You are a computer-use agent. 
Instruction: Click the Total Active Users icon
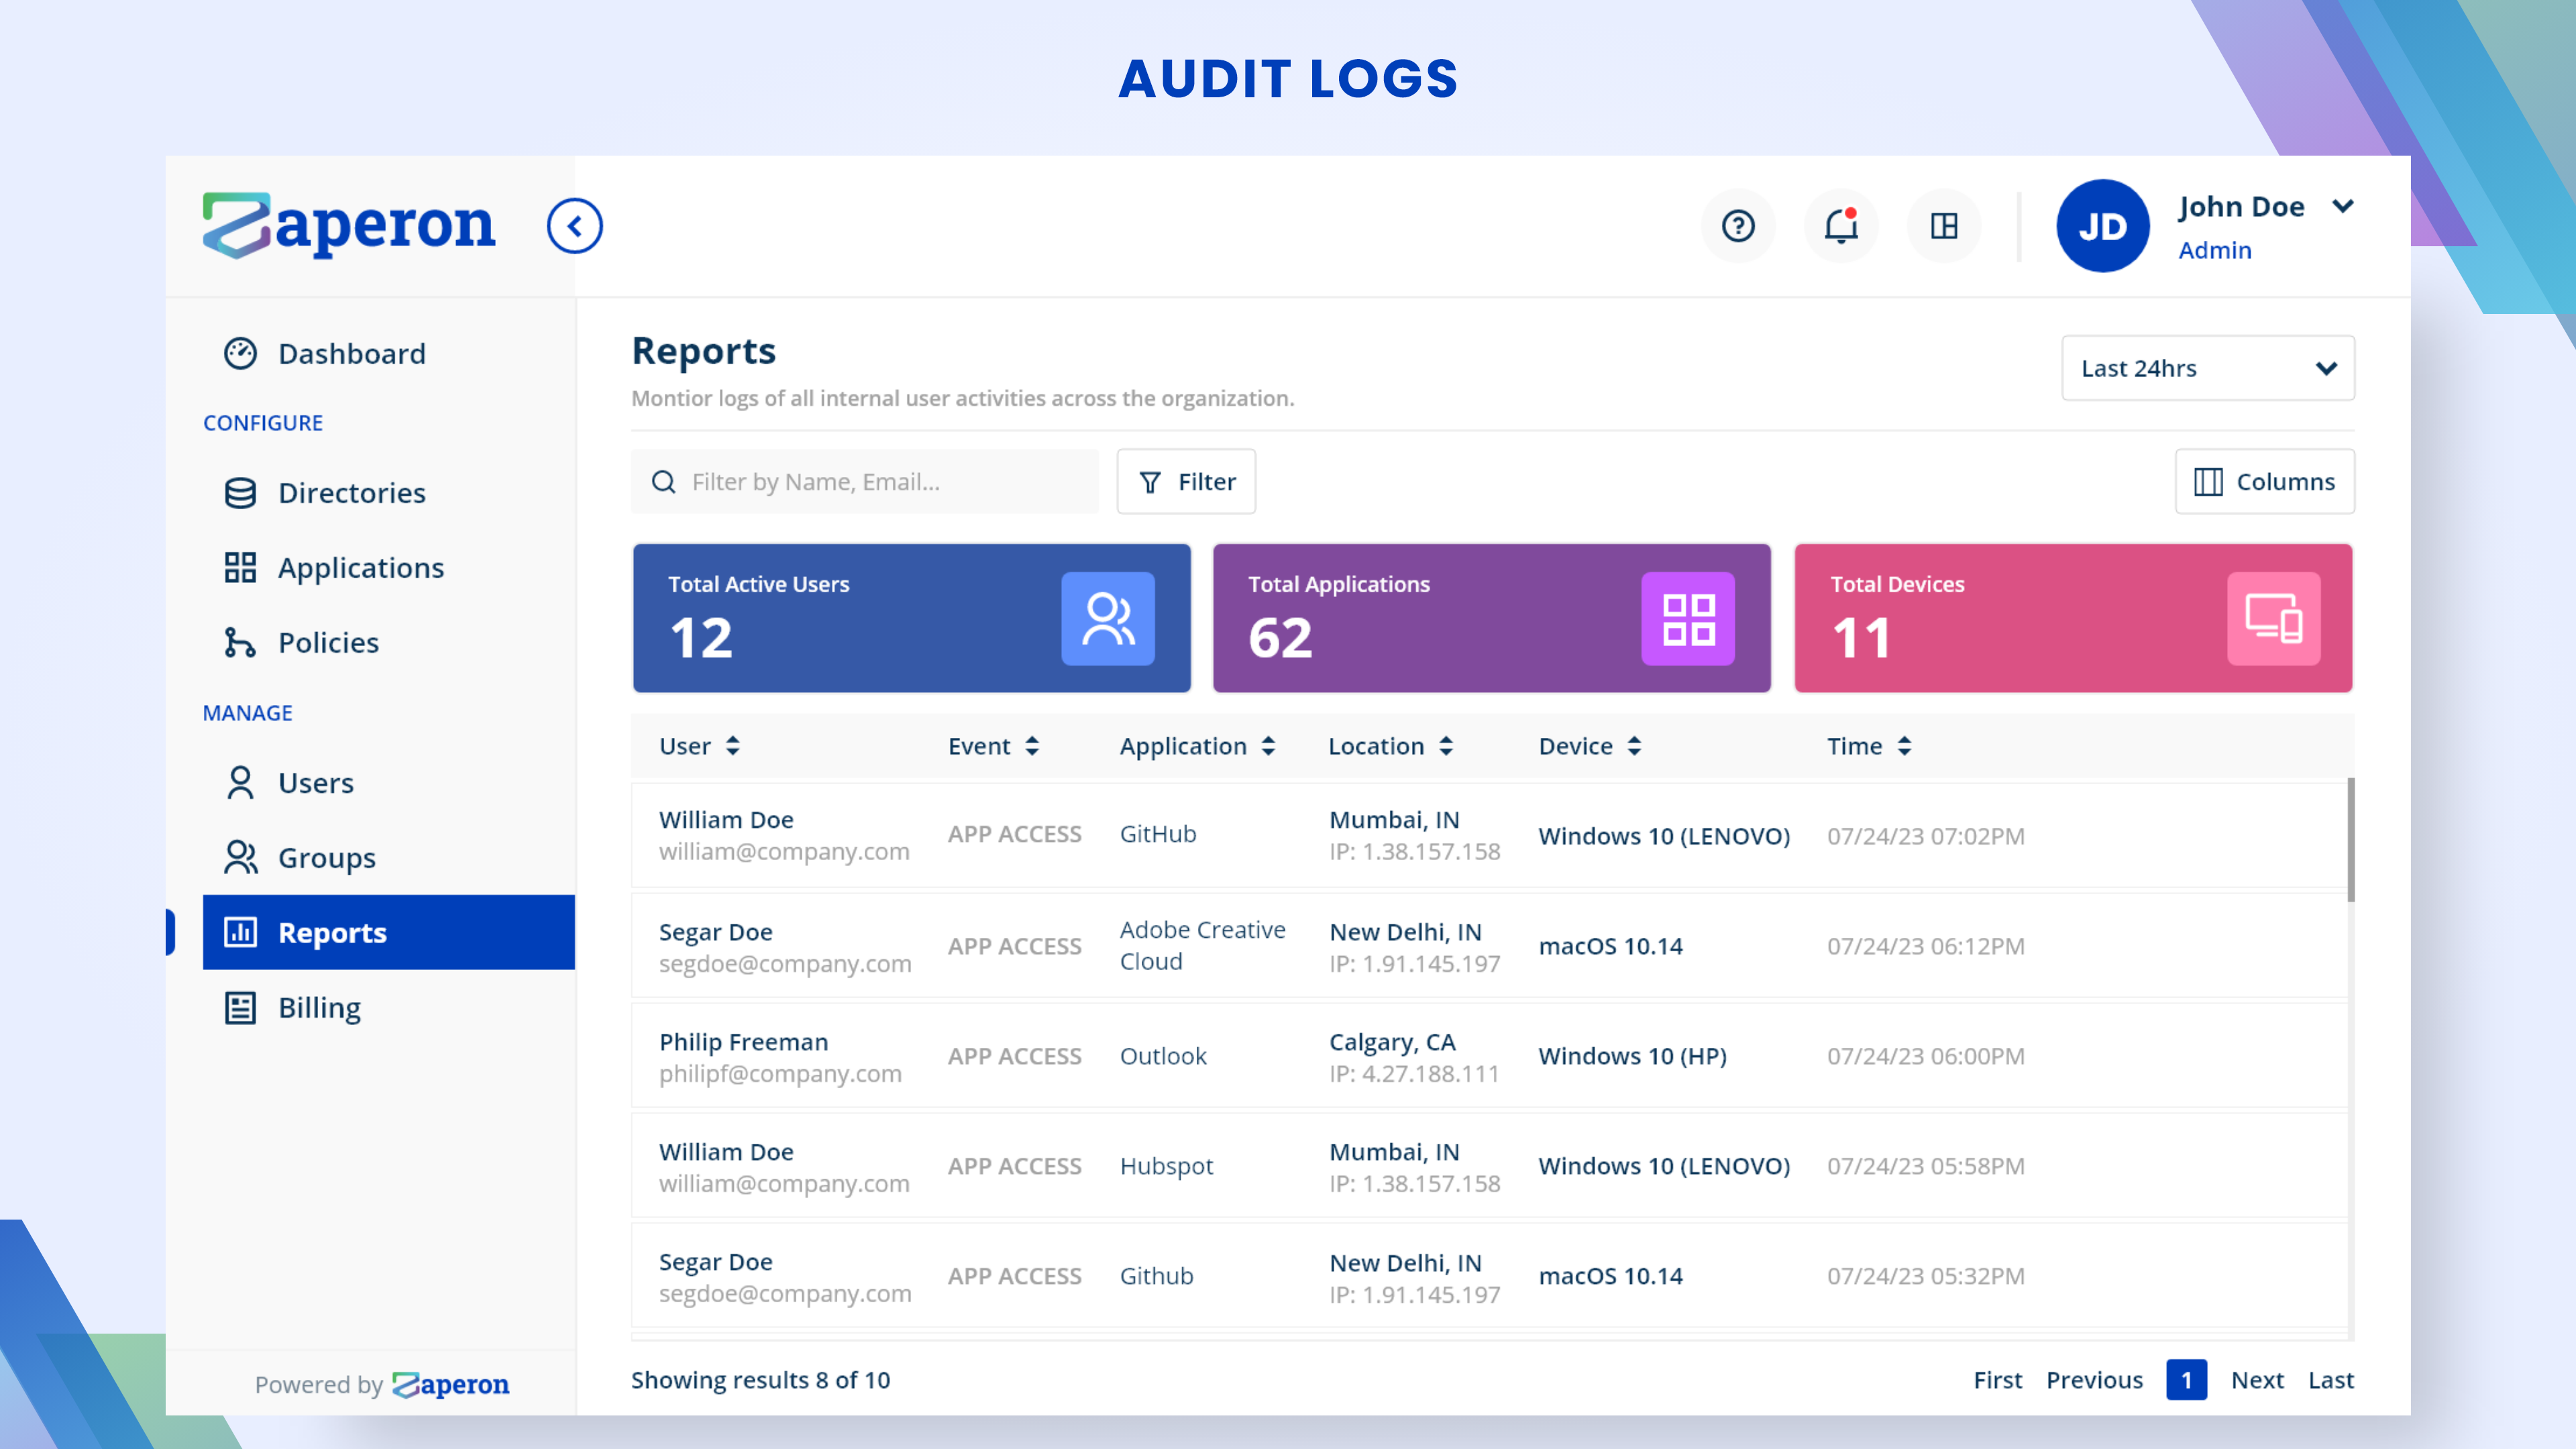coord(1107,618)
